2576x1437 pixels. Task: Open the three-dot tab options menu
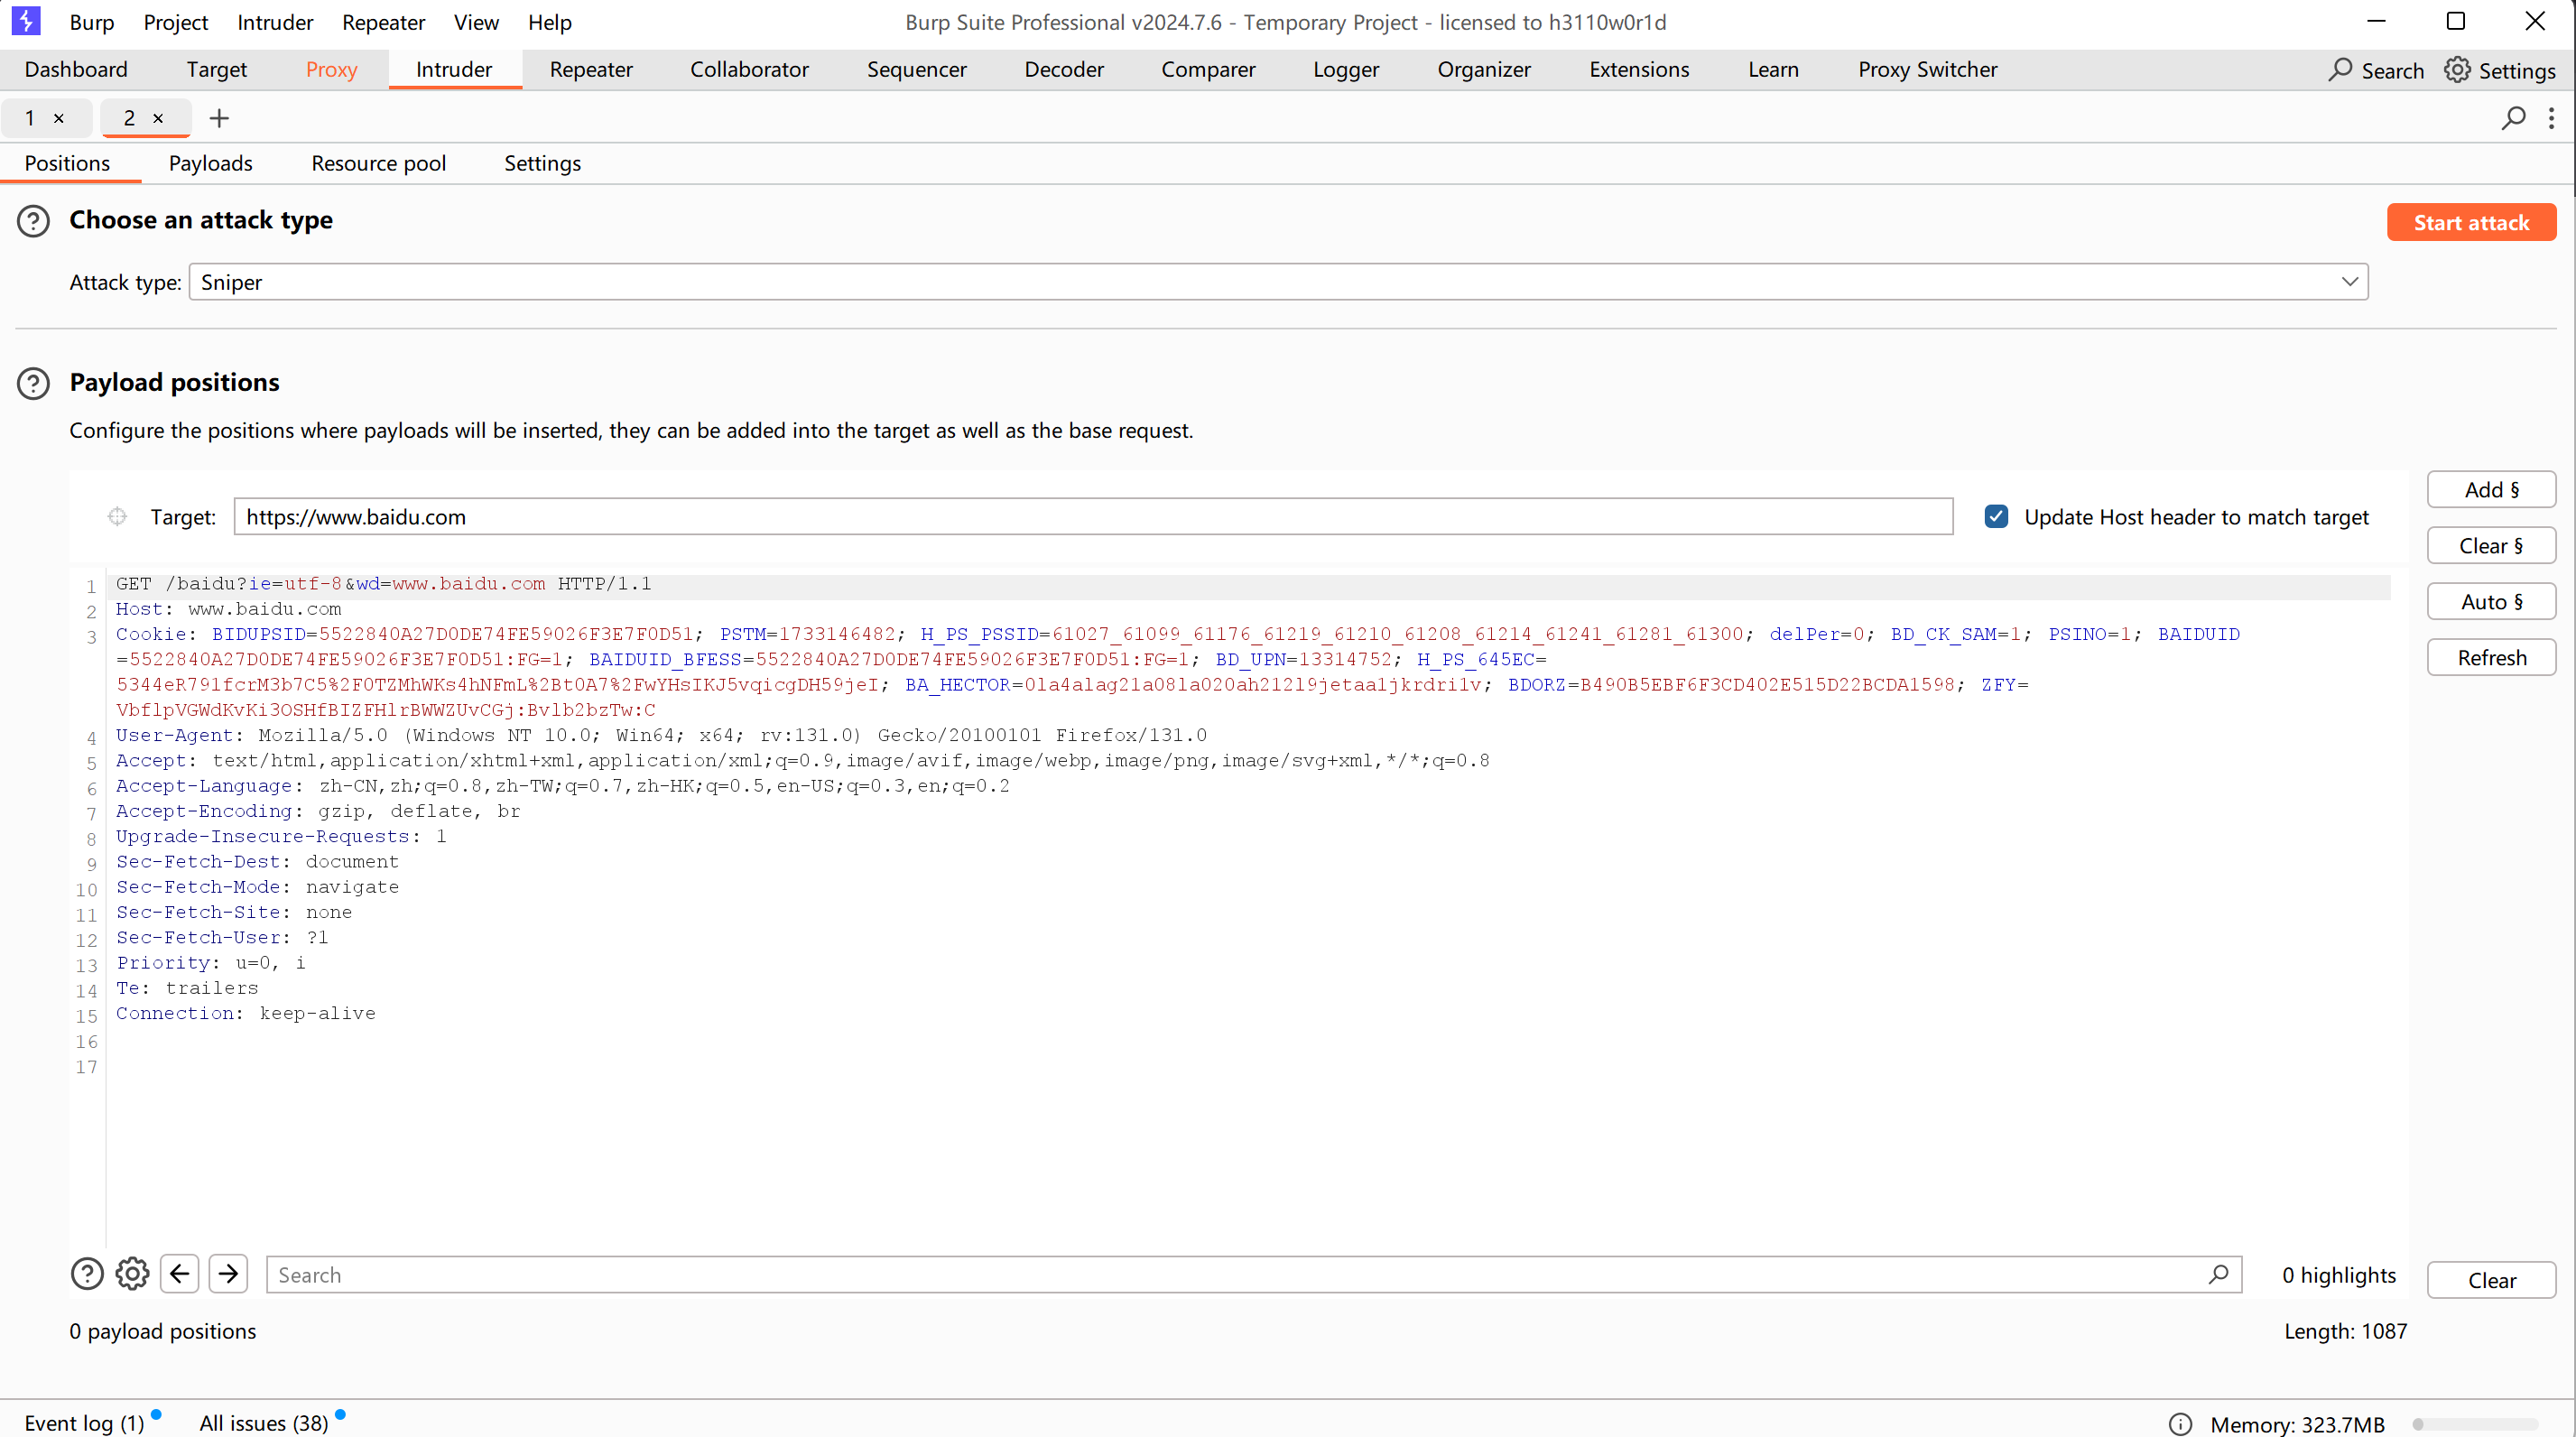pyautogui.click(x=2551, y=118)
